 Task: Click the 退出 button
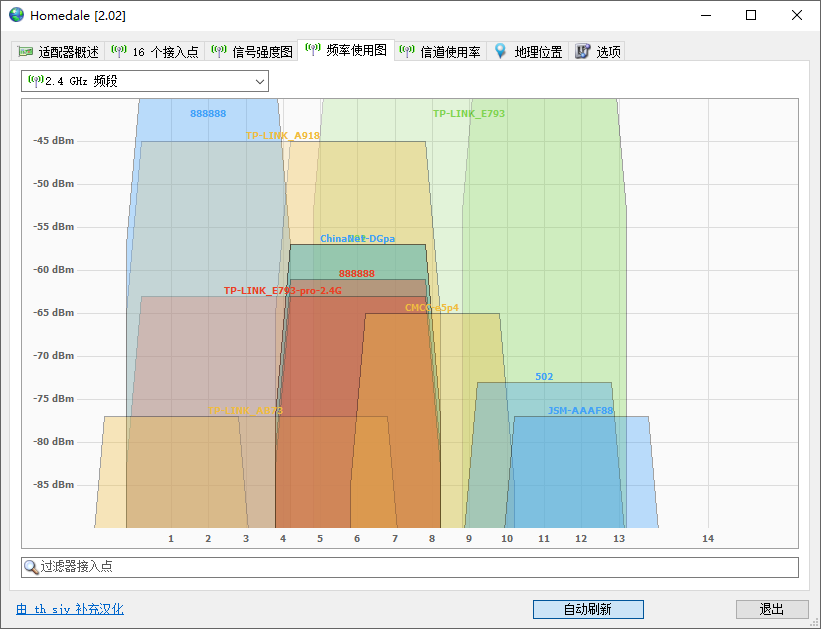pyautogui.click(x=771, y=609)
